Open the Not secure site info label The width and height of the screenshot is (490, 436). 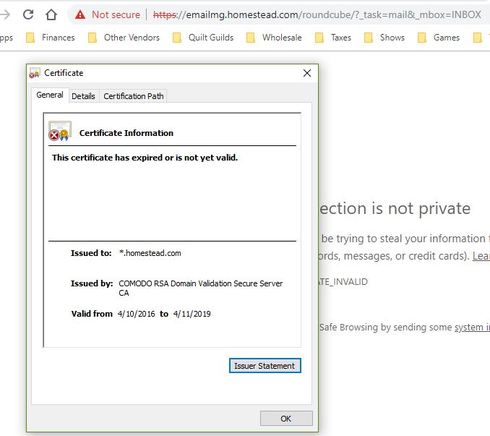(x=116, y=15)
